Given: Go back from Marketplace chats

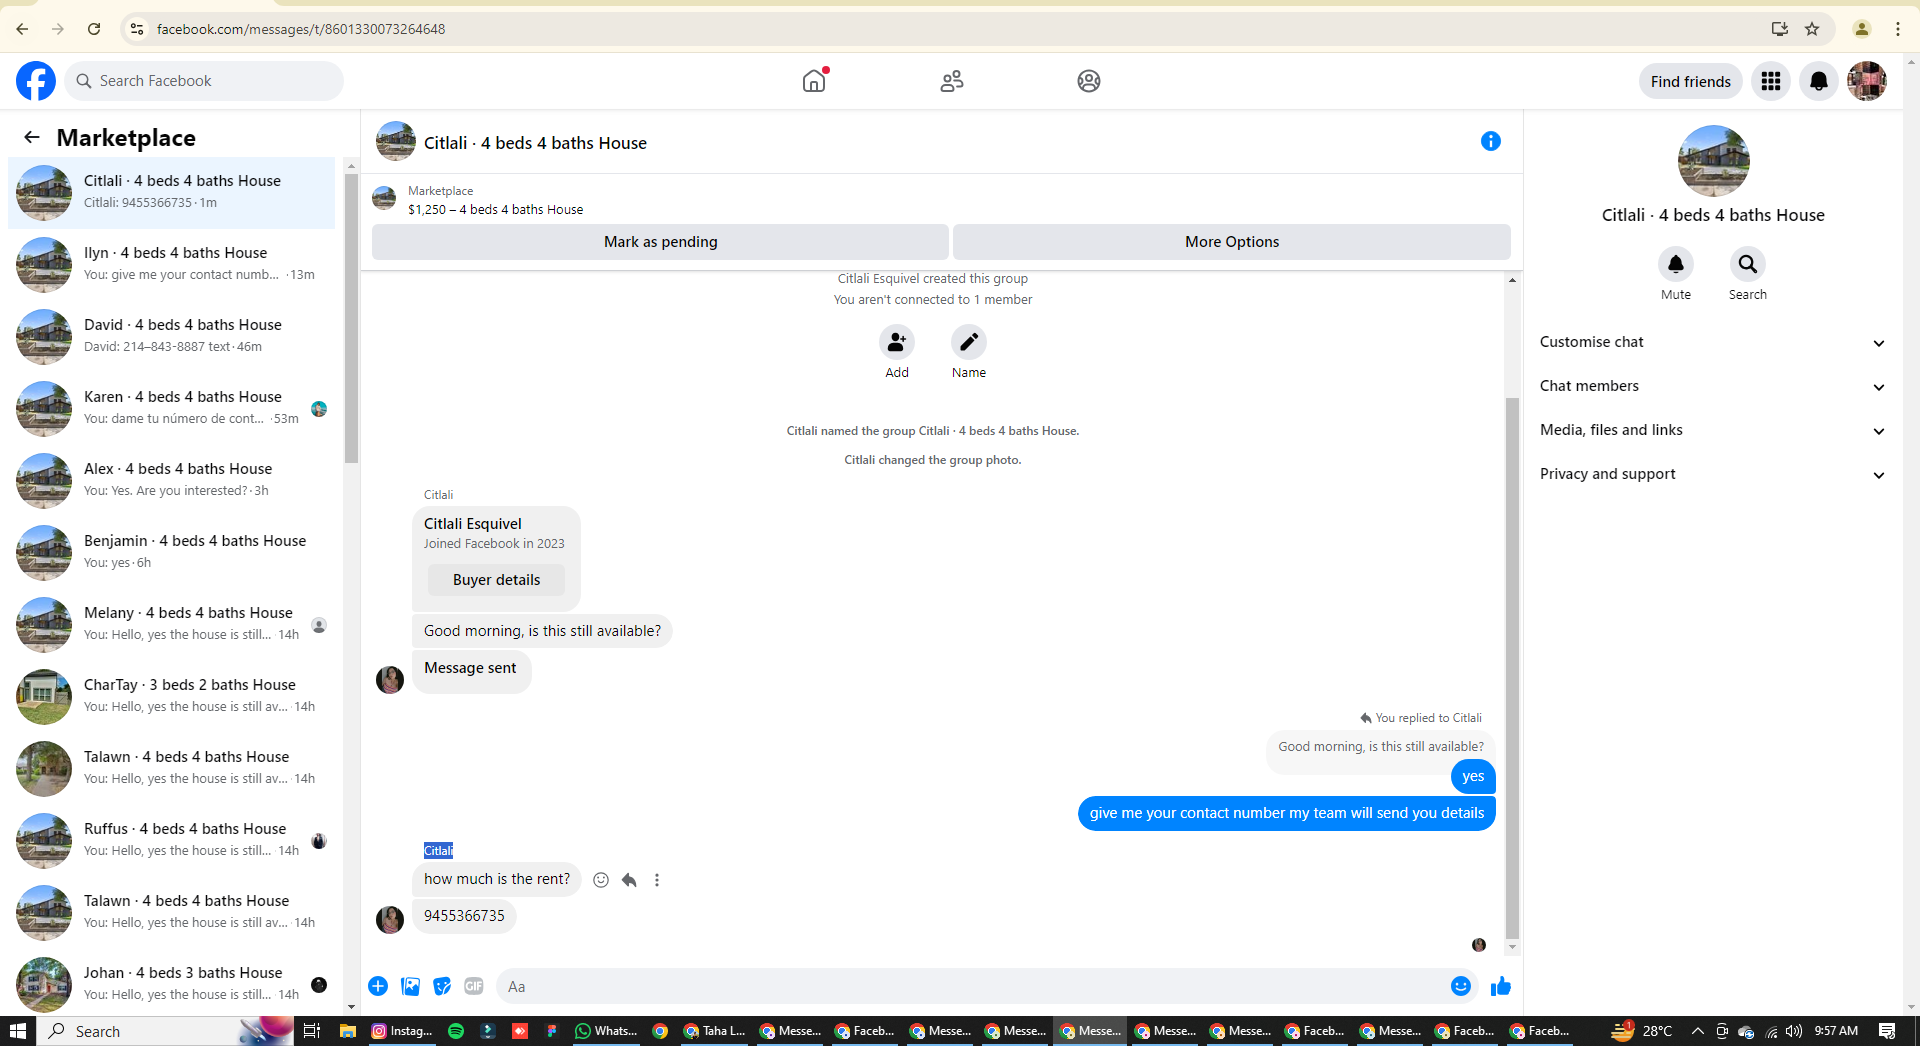Looking at the screenshot, I should [x=32, y=137].
